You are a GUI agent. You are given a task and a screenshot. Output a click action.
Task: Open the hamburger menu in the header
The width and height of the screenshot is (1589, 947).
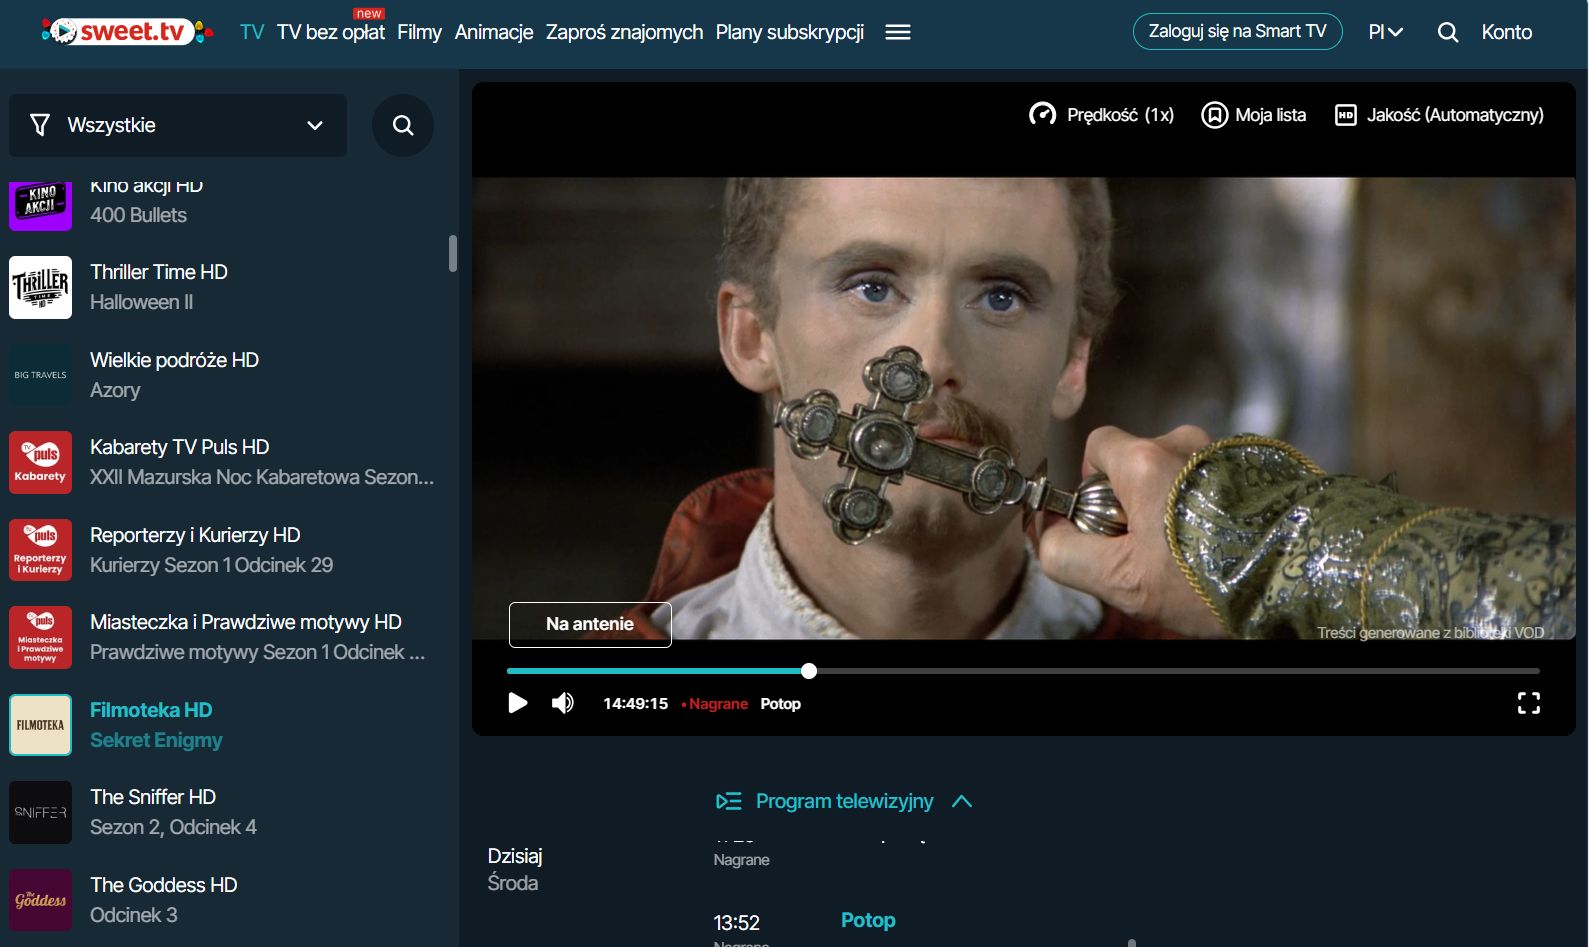coord(898,32)
